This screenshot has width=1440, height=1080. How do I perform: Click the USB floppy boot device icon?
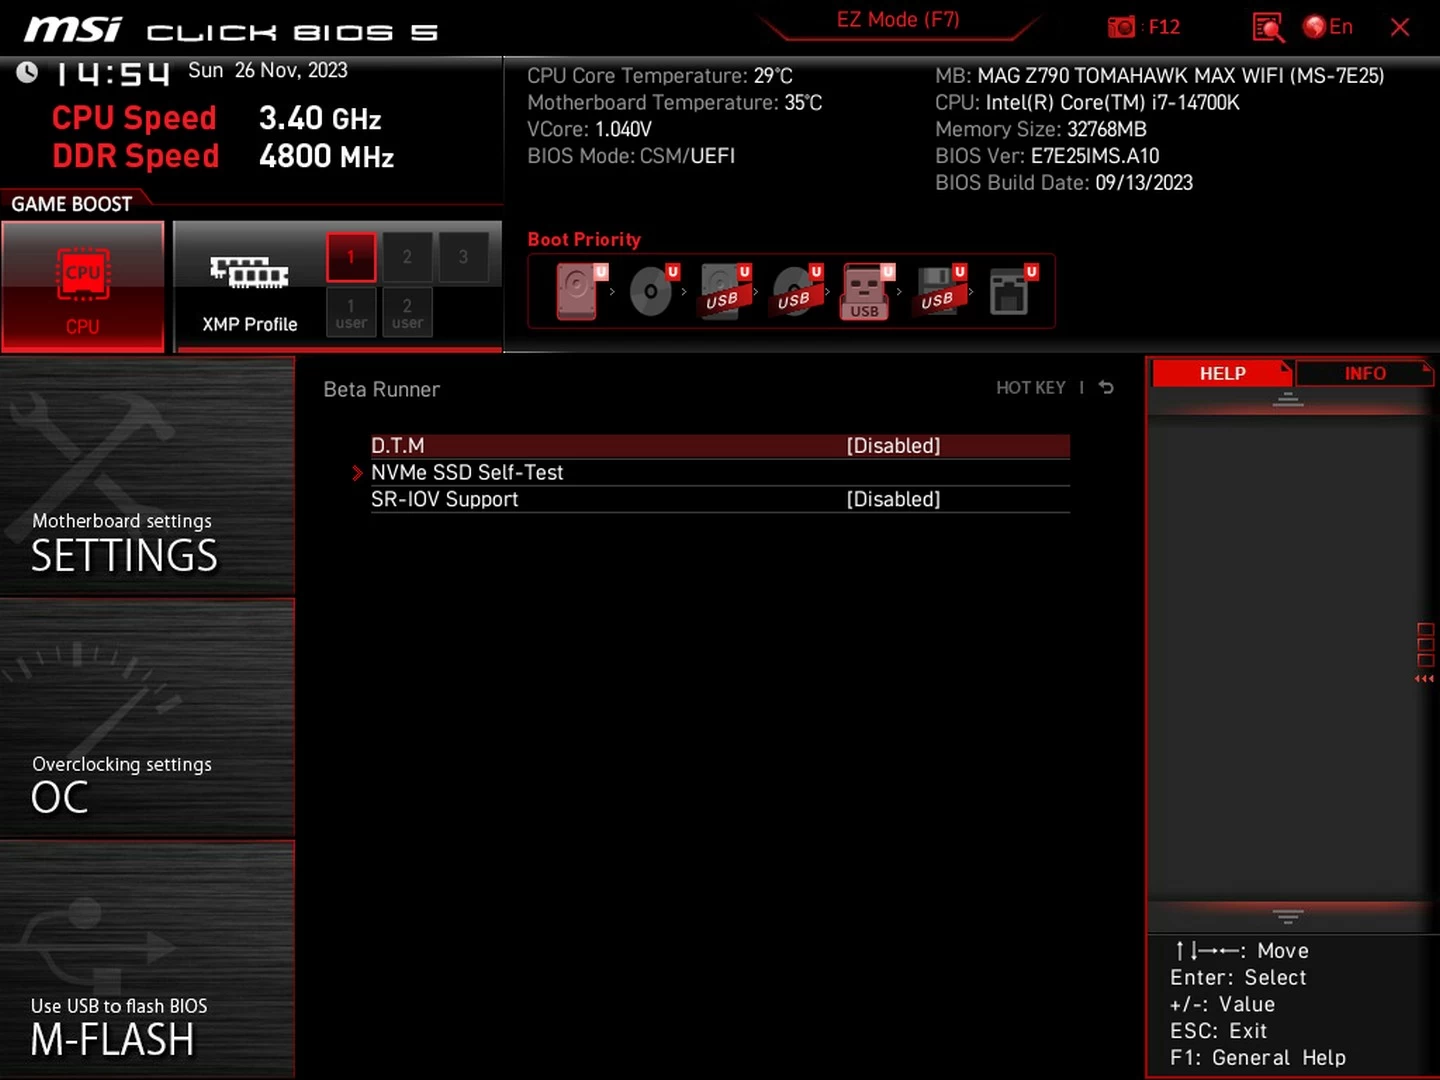(937, 291)
